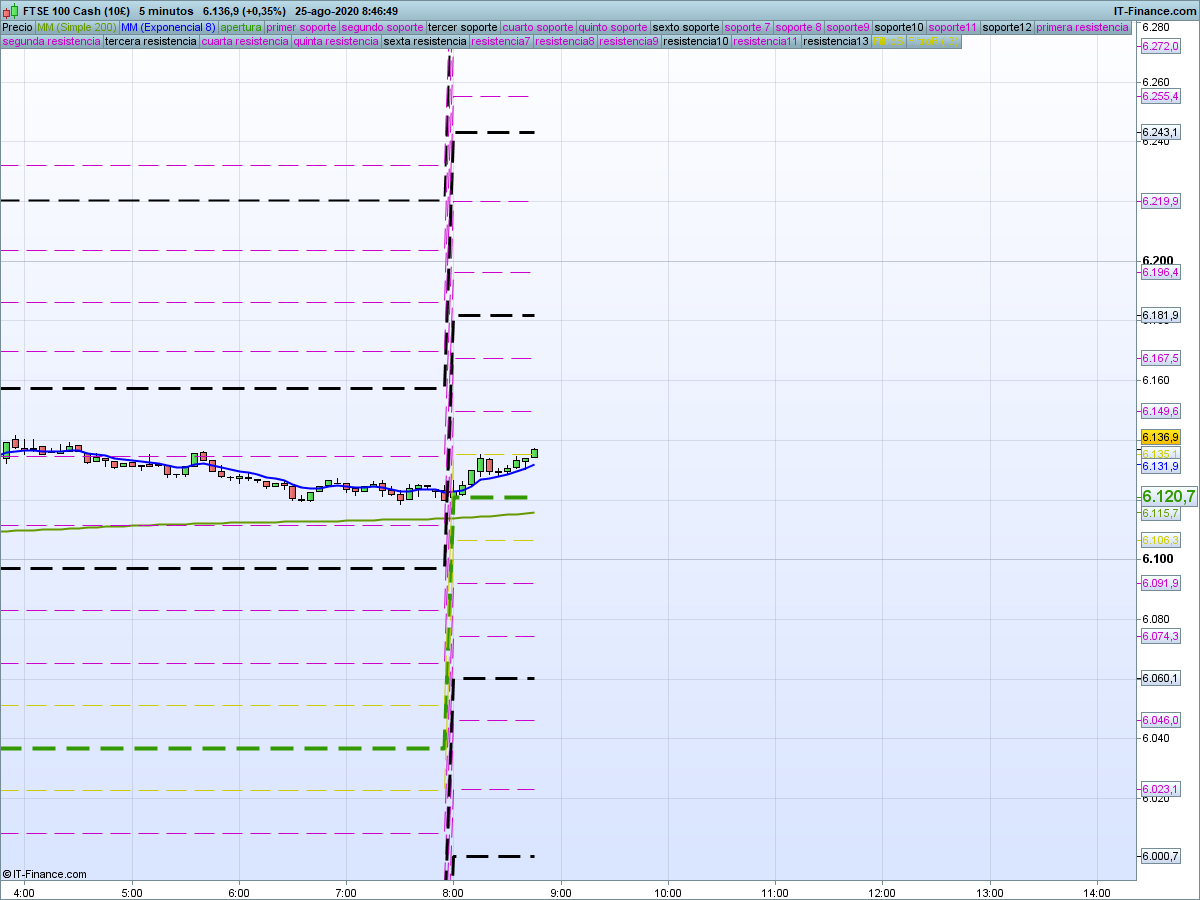Select the segunda resistencia legend label
Viewport: 1200px width, 900px height.
51,42
